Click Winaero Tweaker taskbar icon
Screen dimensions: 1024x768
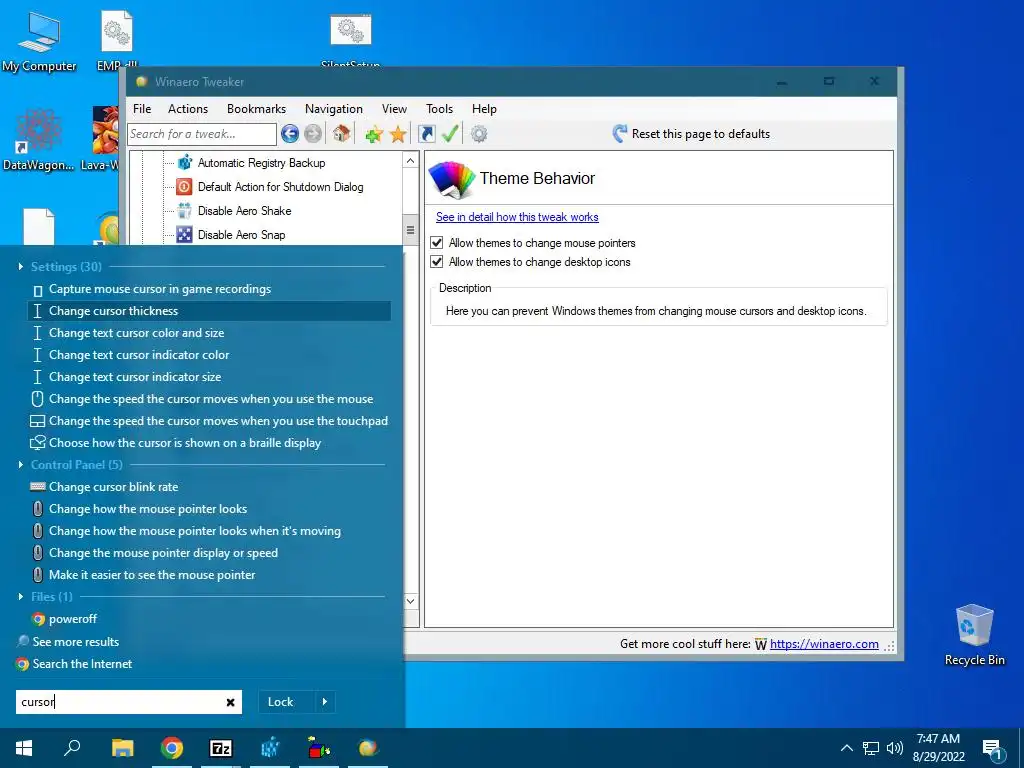click(x=368, y=748)
